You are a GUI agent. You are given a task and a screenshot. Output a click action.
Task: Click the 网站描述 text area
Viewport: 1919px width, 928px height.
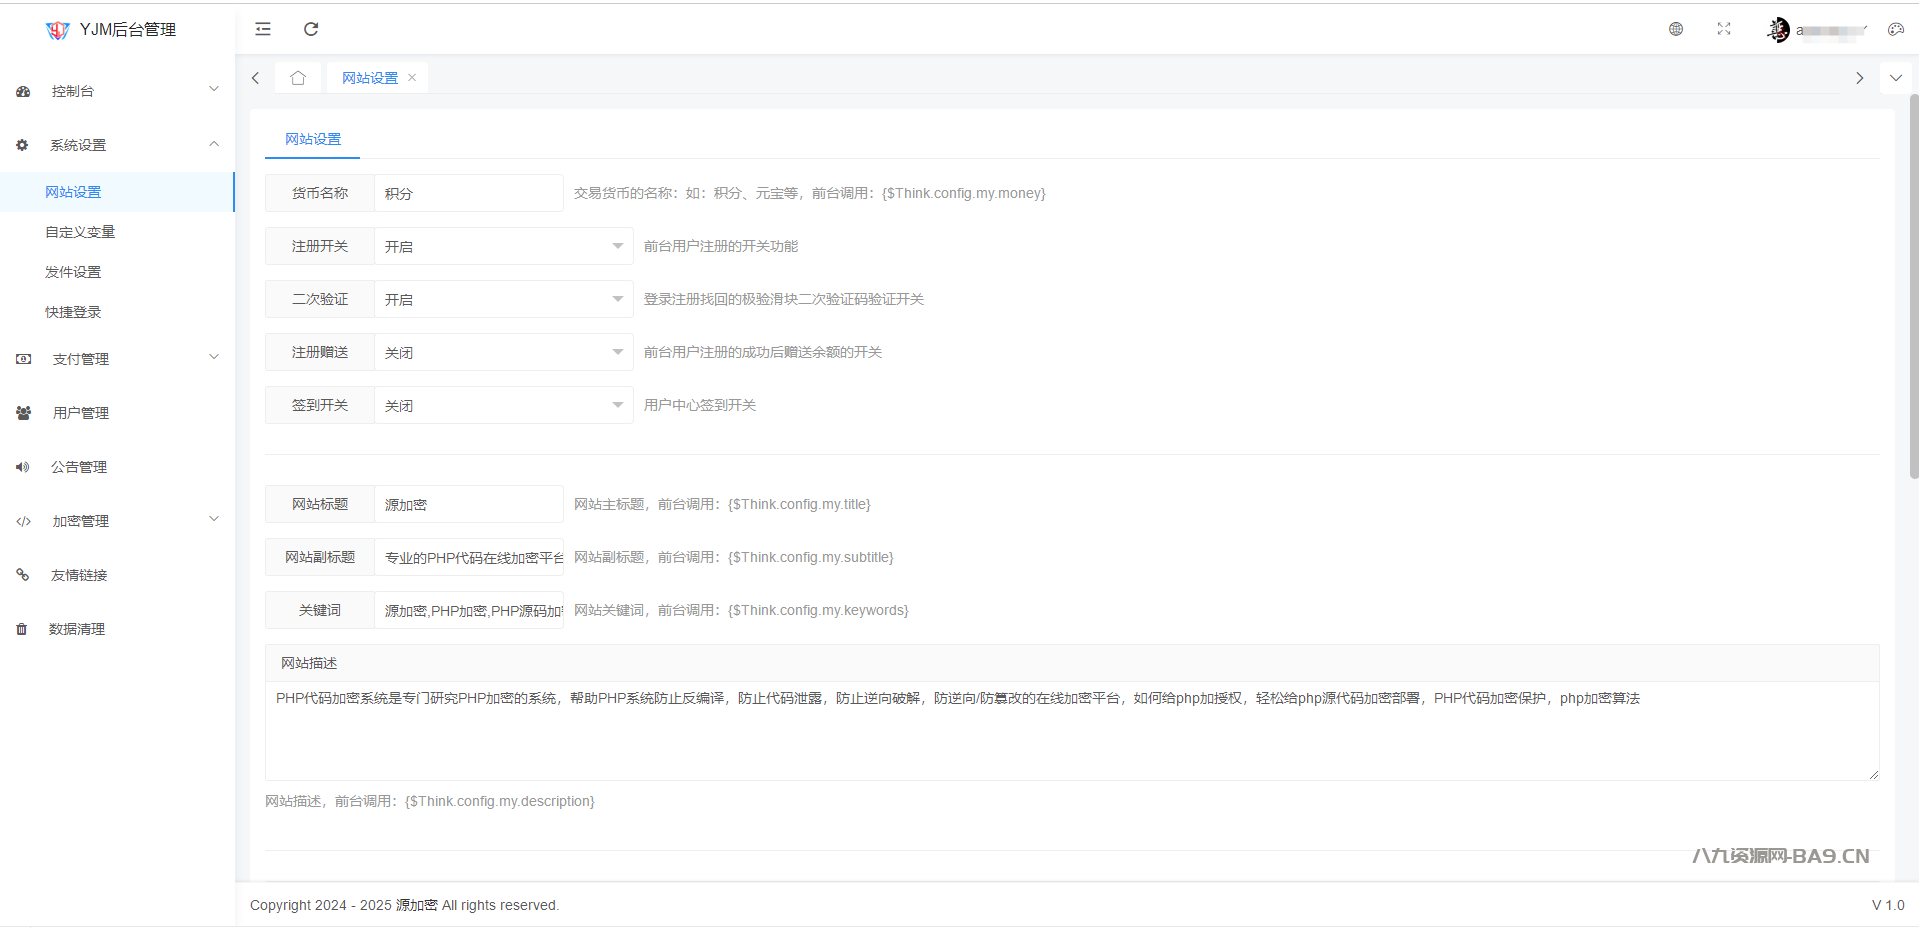1071,730
